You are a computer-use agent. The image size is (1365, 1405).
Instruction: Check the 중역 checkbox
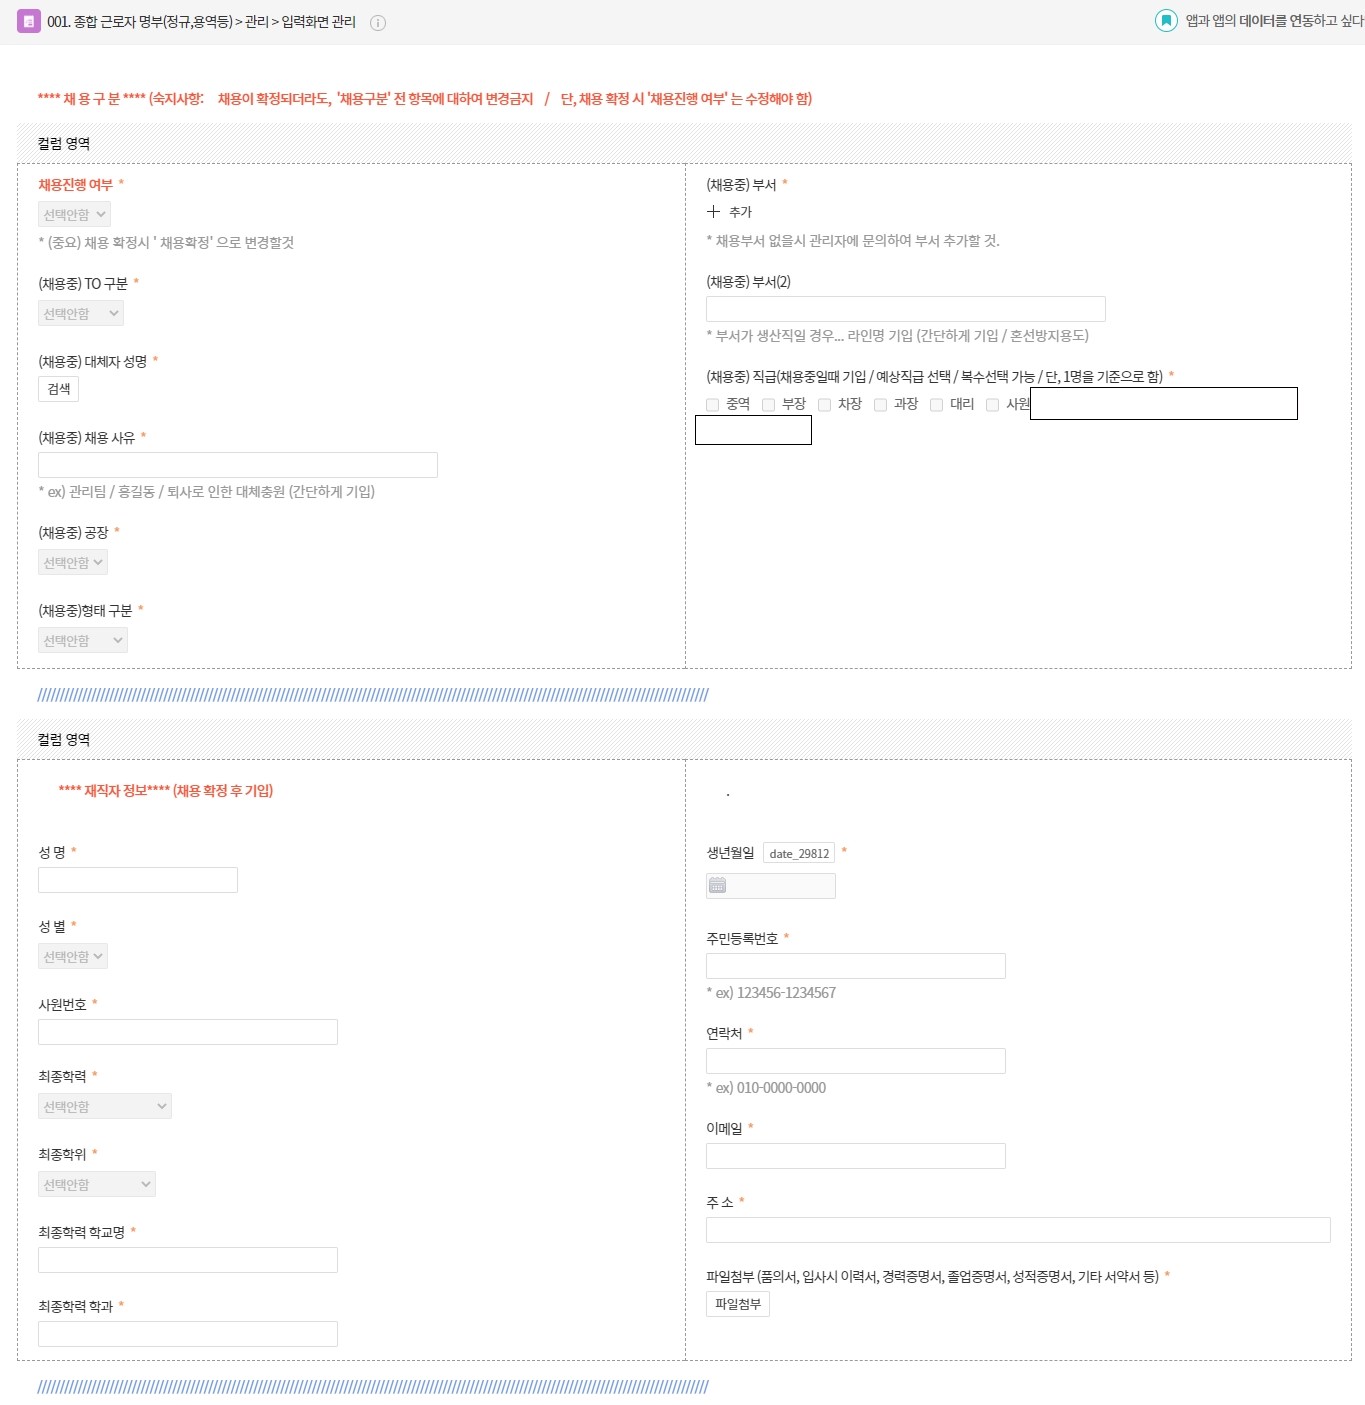pyautogui.click(x=713, y=405)
